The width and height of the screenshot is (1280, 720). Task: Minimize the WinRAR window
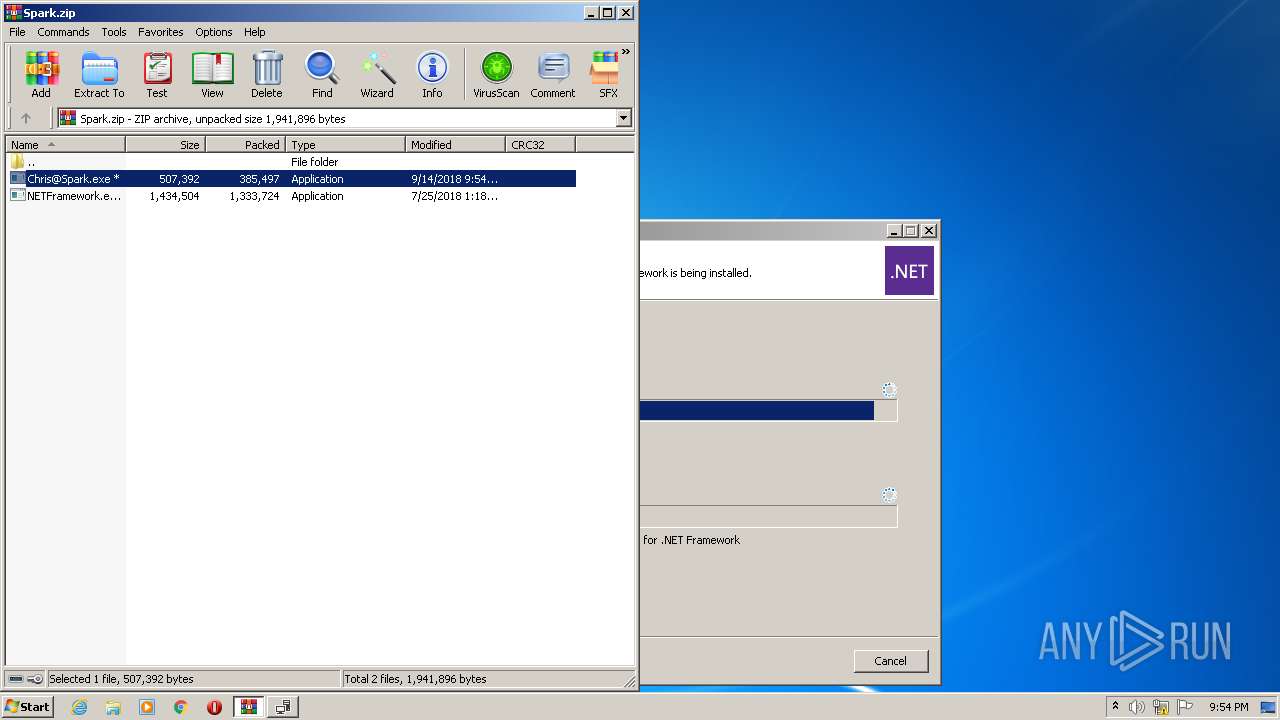coord(591,13)
